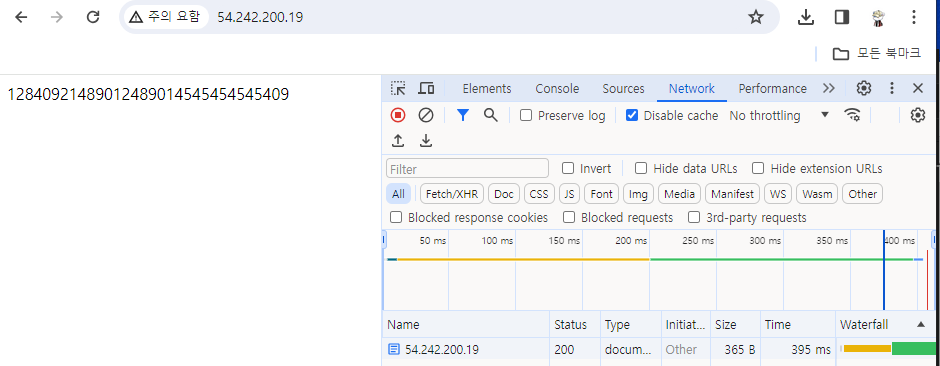The width and height of the screenshot is (940, 366).
Task: Sort by the Status column header
Action: pyautogui.click(x=574, y=325)
